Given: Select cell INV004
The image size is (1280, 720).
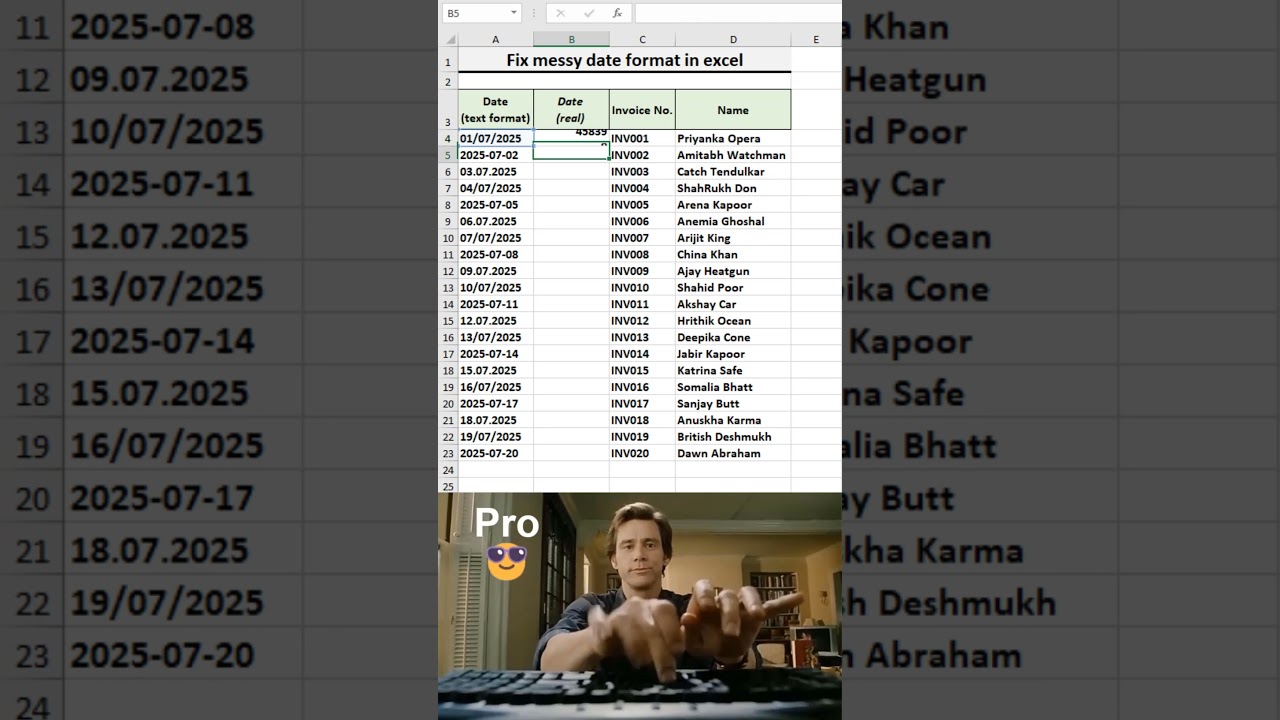Looking at the screenshot, I should [x=642, y=188].
